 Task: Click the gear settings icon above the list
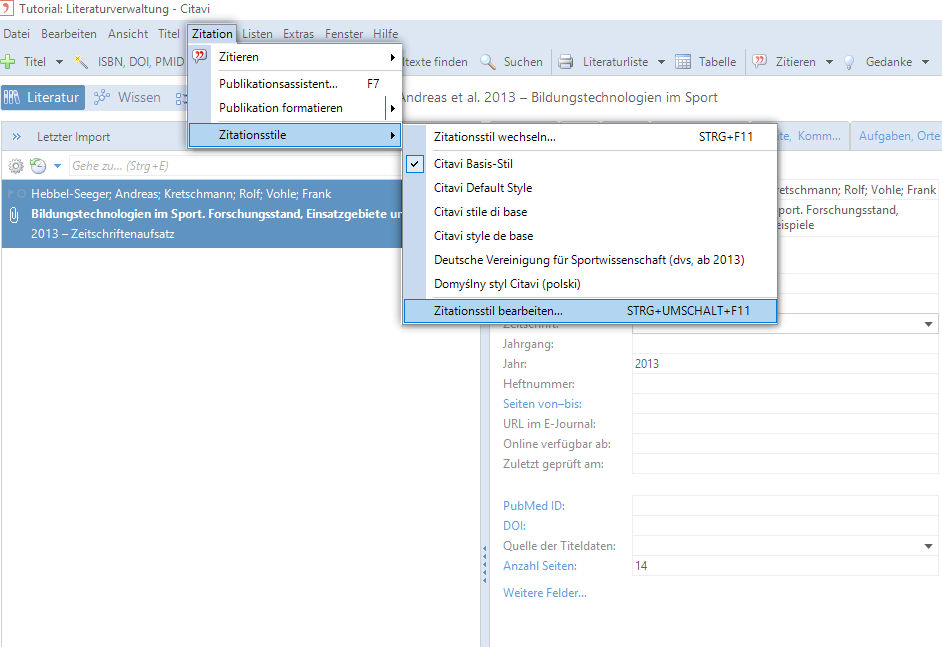[x=16, y=166]
